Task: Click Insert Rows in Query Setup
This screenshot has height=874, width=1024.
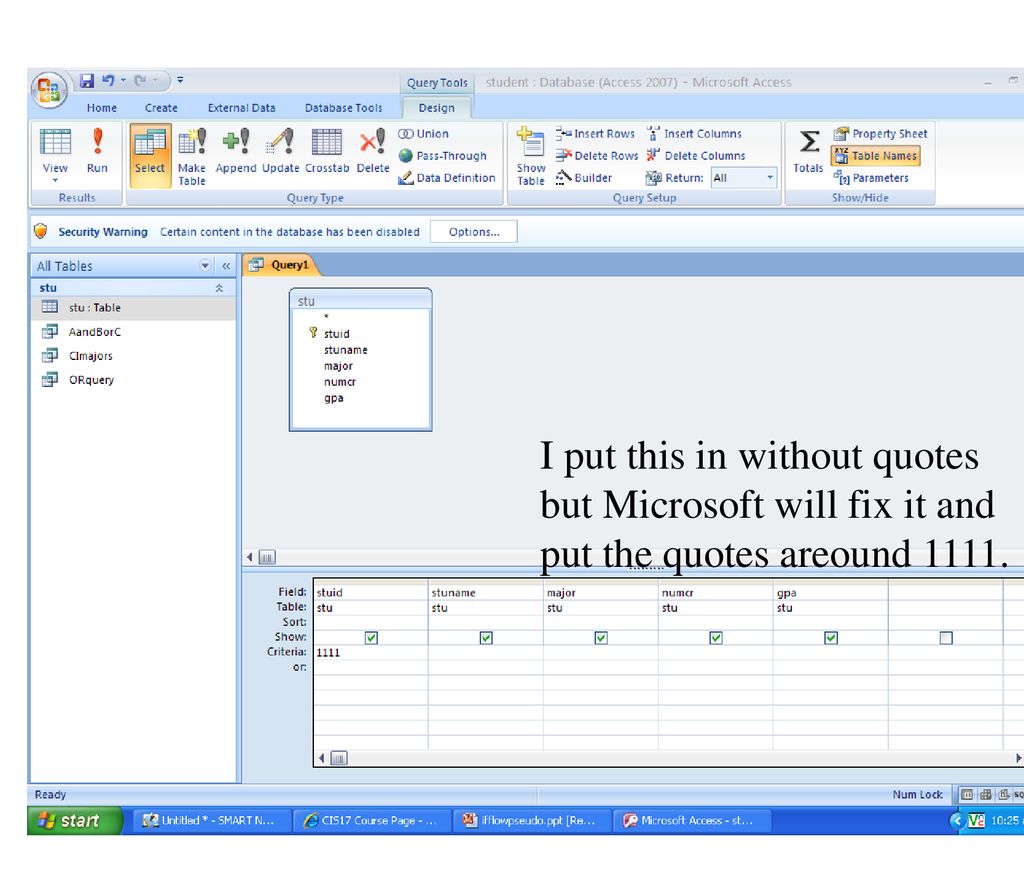Action: click(596, 134)
